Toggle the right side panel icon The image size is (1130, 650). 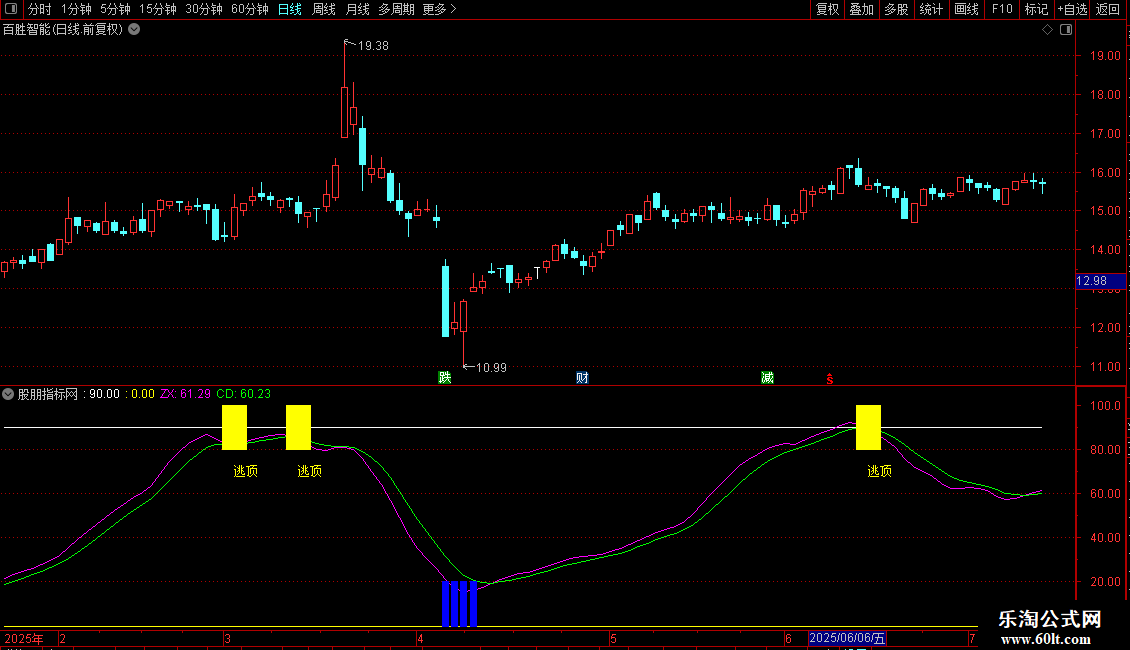click(1066, 30)
